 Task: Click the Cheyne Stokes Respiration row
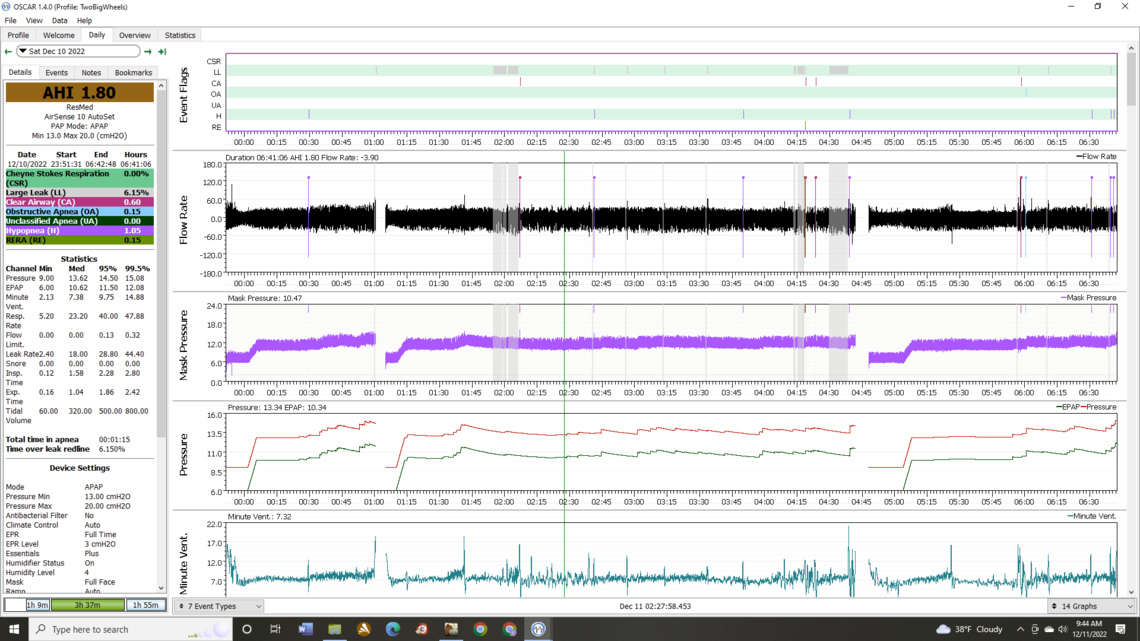[x=79, y=179]
